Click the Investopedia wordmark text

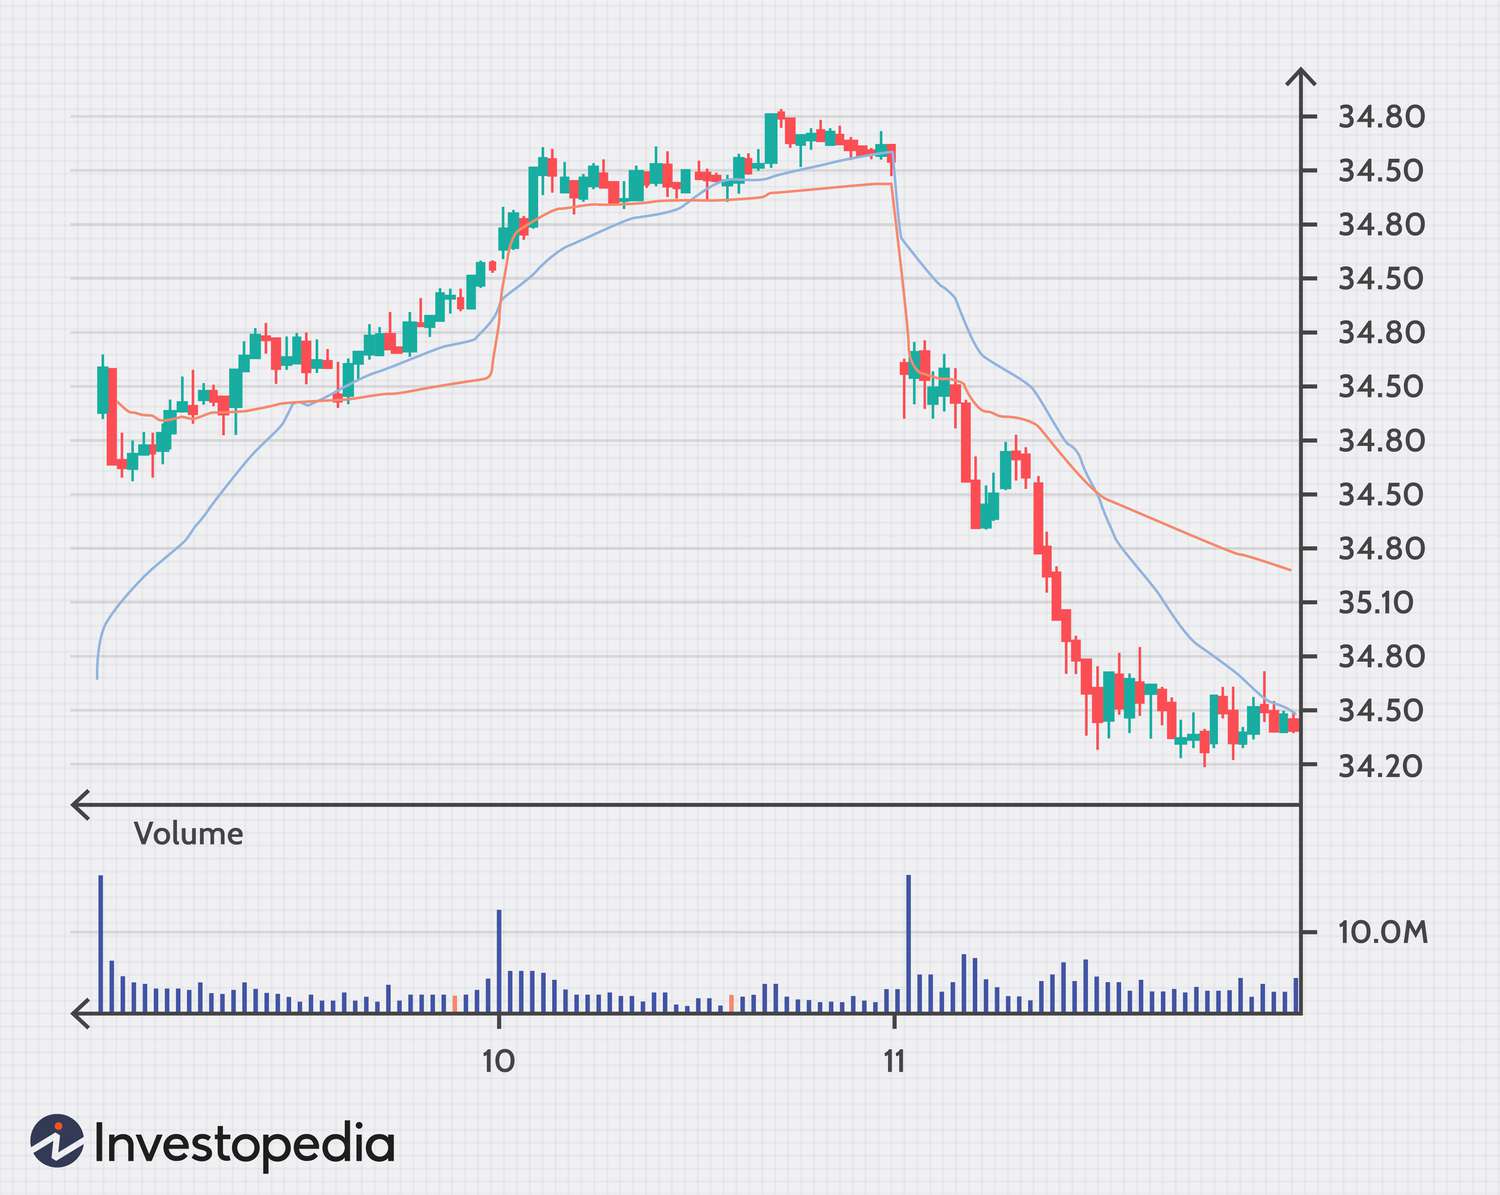coord(245,1143)
